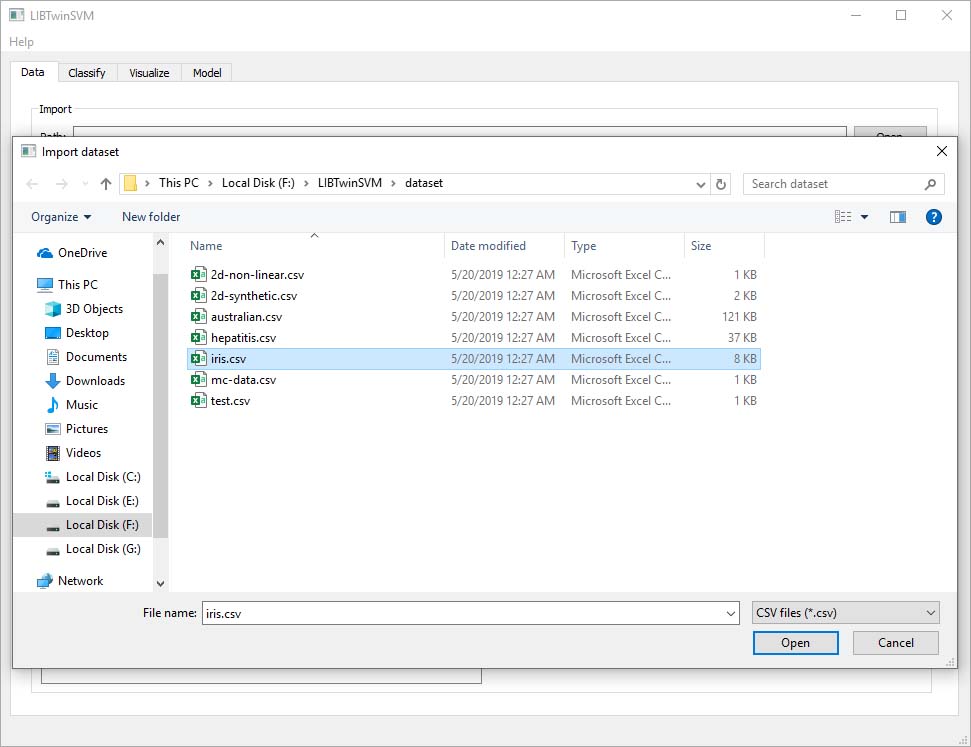Expand the address bar history dropdown

click(700, 184)
